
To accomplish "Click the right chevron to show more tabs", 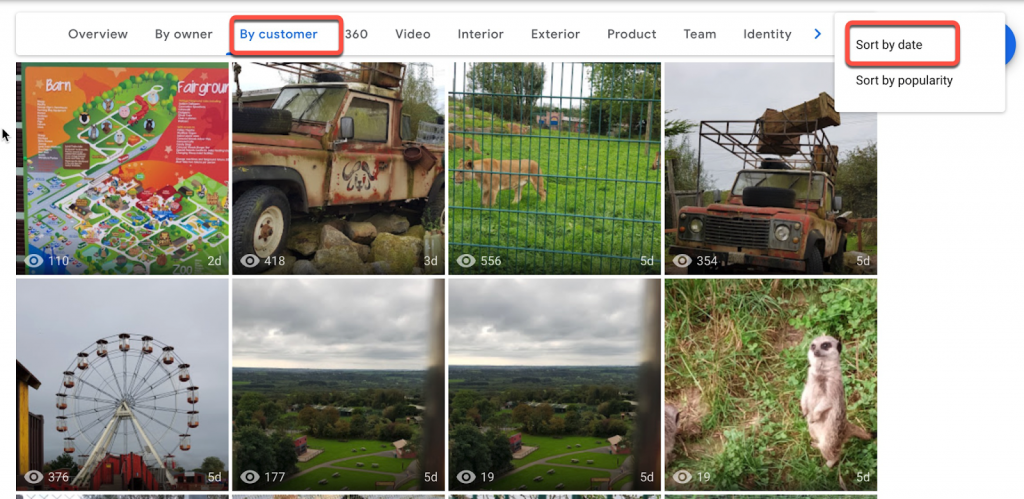I will [x=818, y=34].
